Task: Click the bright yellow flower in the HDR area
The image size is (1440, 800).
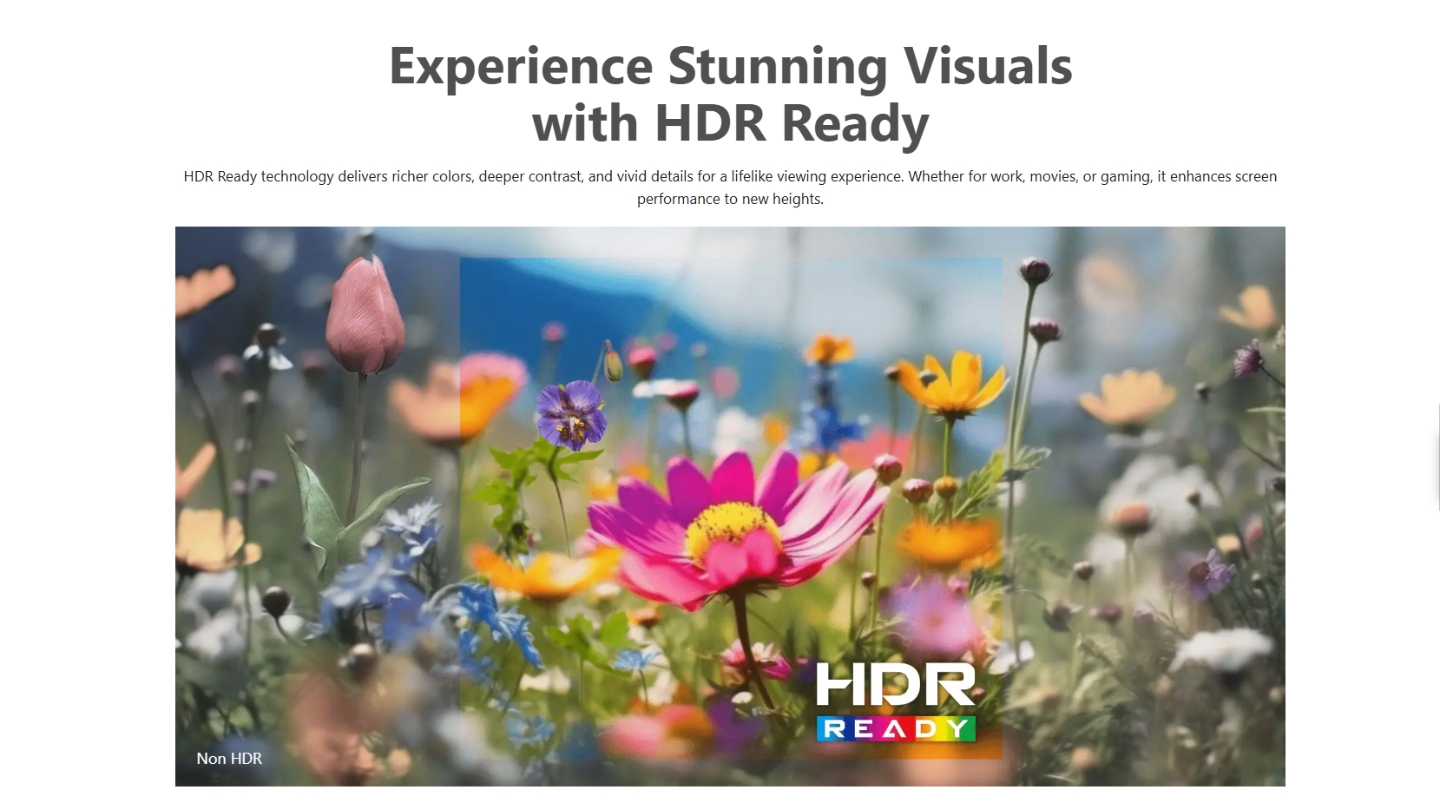Action: point(952,383)
